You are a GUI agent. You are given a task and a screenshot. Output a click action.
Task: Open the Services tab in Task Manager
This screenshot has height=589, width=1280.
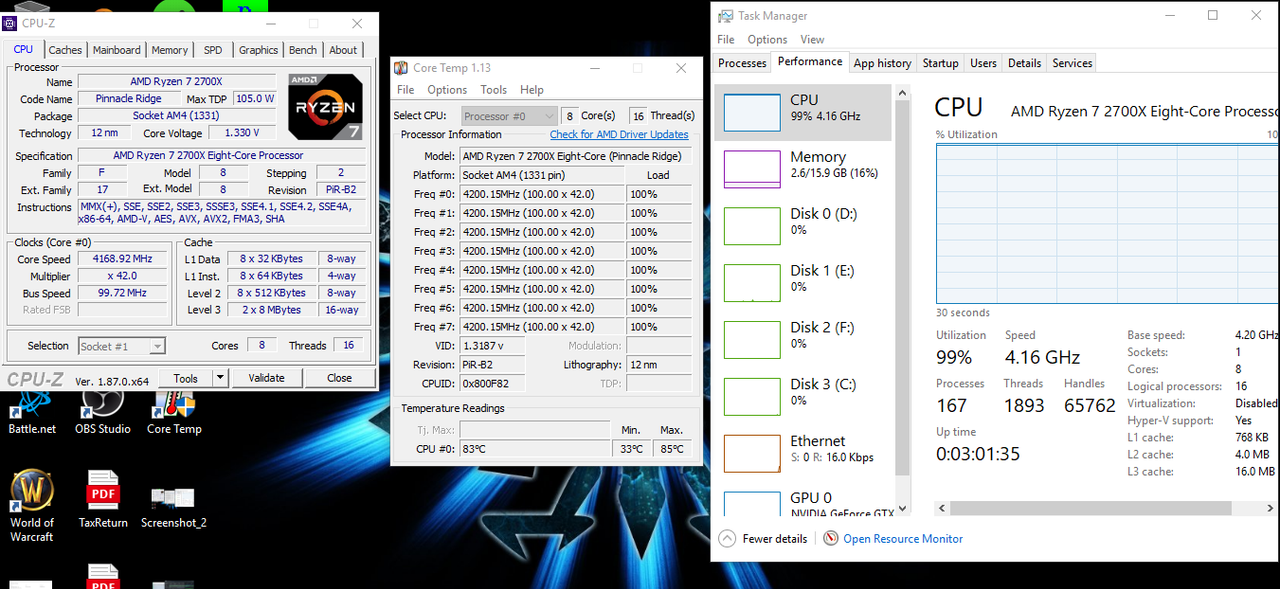coord(1072,63)
